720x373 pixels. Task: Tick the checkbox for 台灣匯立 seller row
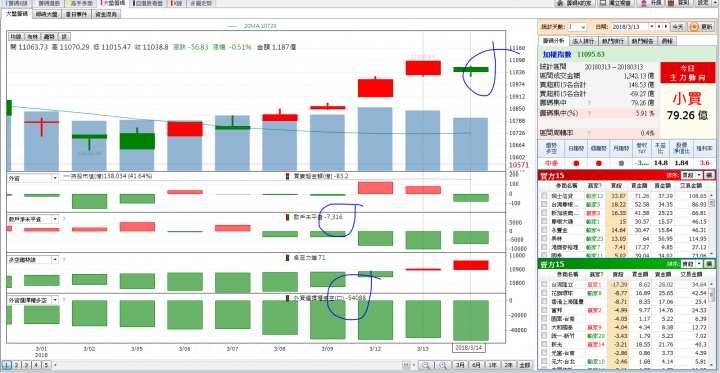click(x=545, y=284)
